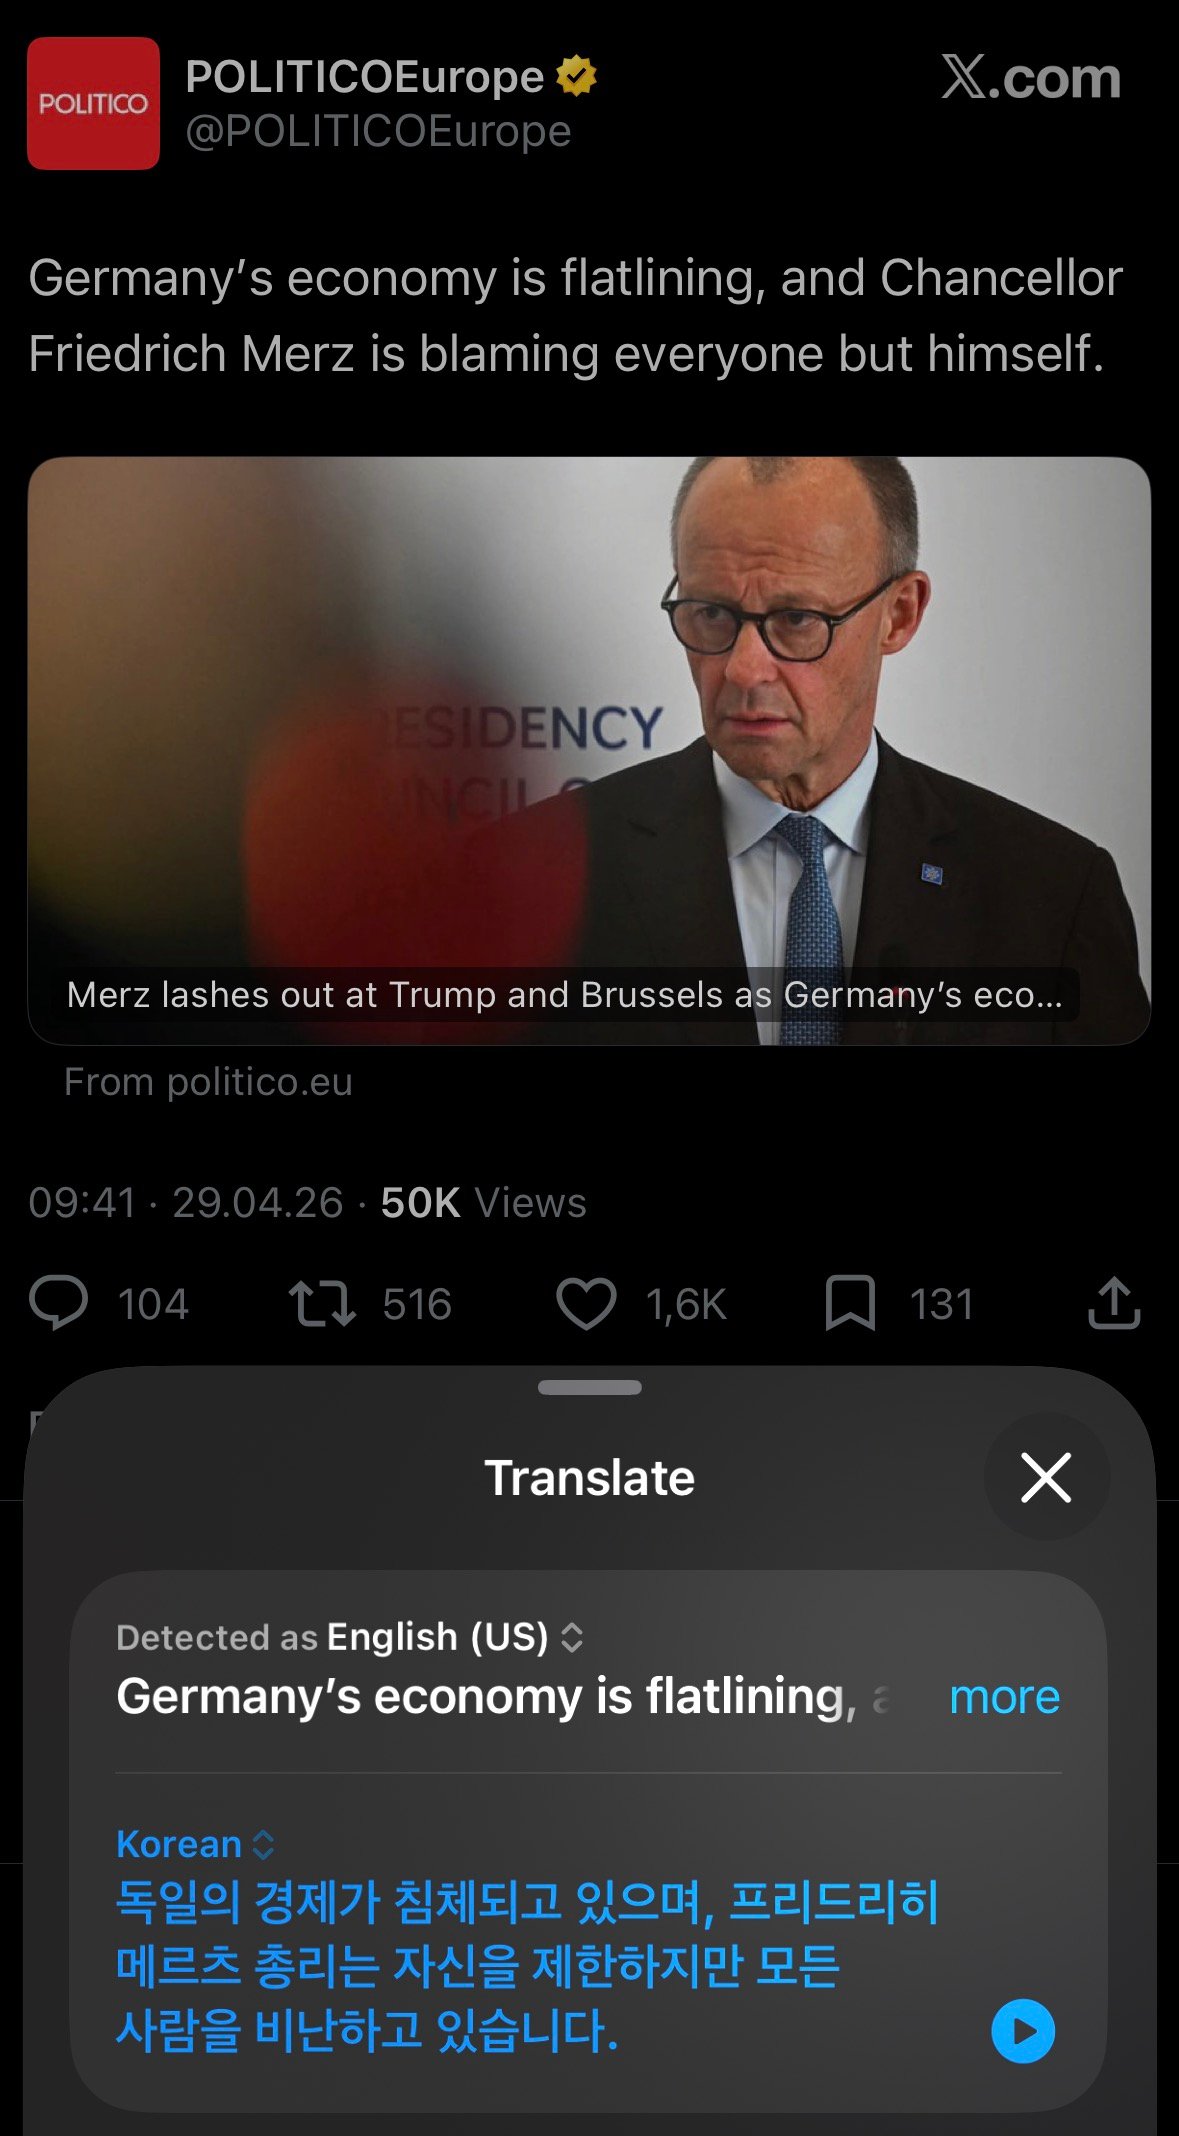This screenshot has height=2136, width=1179.
Task: Like the tweet with heart icon
Action: click(x=586, y=1304)
